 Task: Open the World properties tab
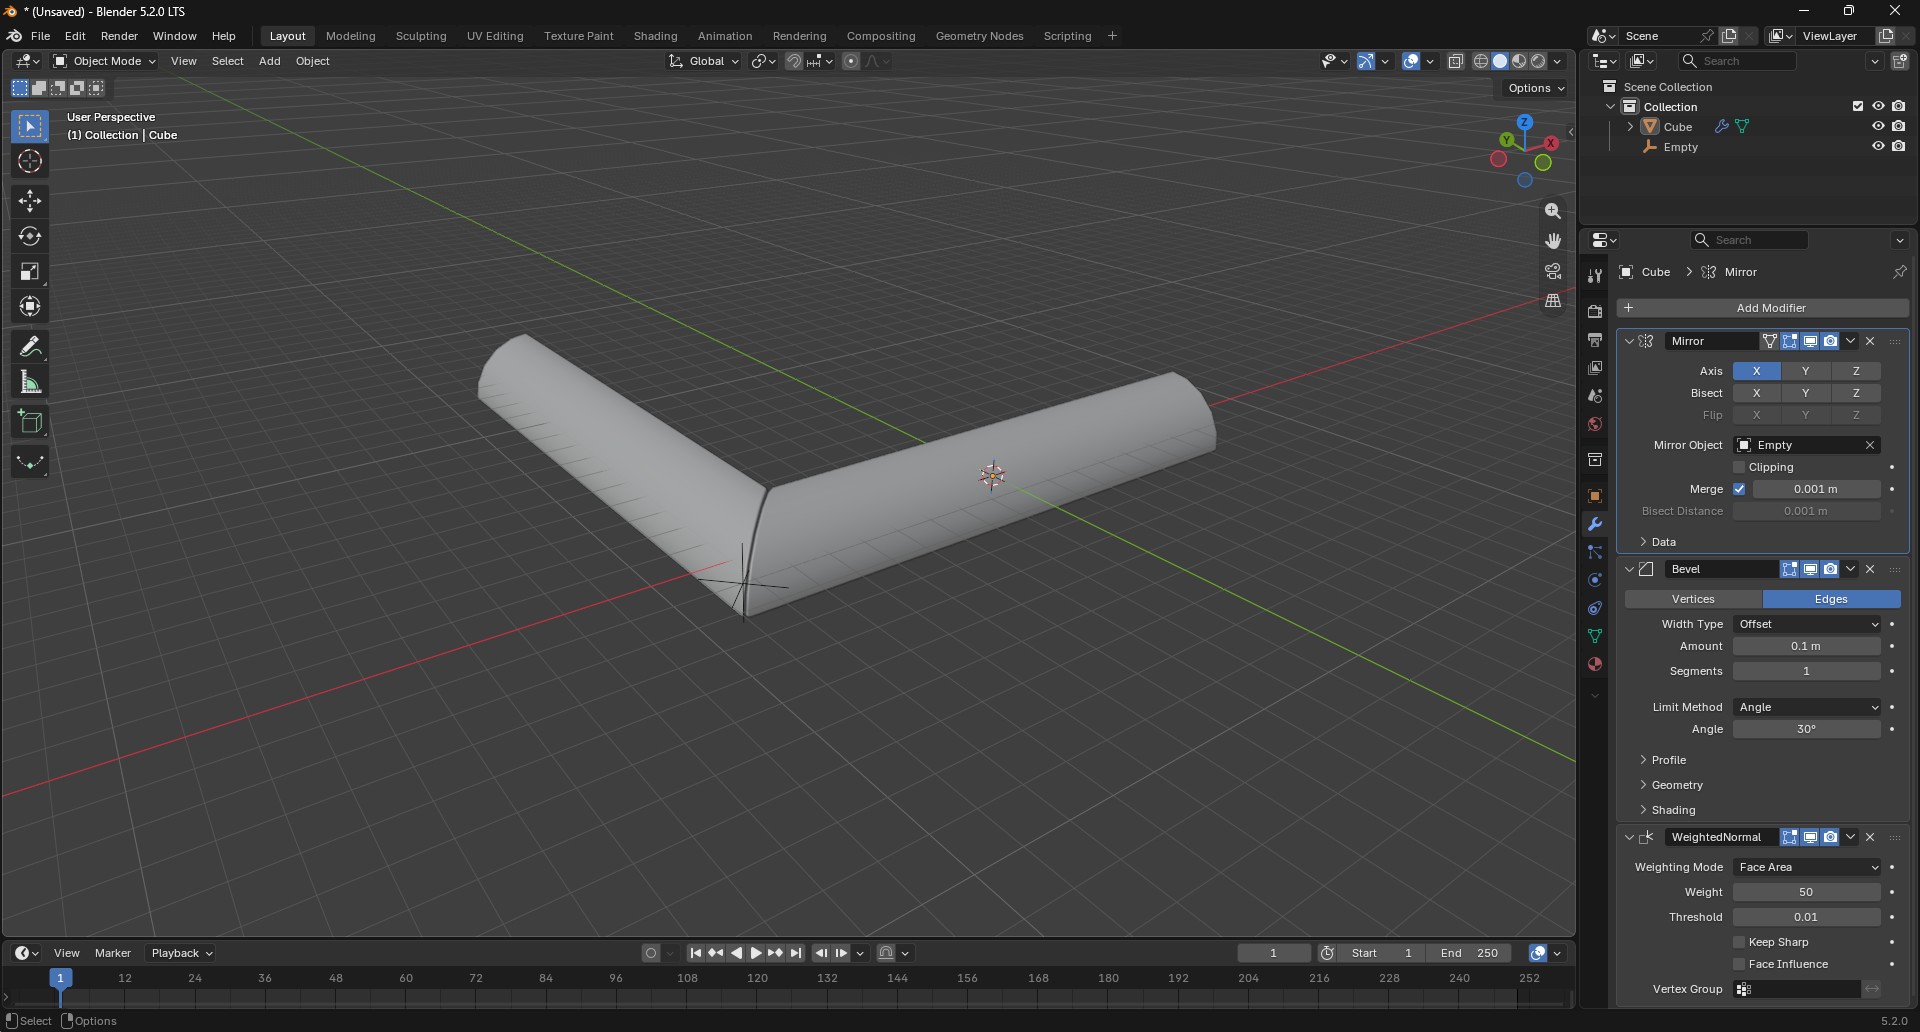[x=1595, y=424]
